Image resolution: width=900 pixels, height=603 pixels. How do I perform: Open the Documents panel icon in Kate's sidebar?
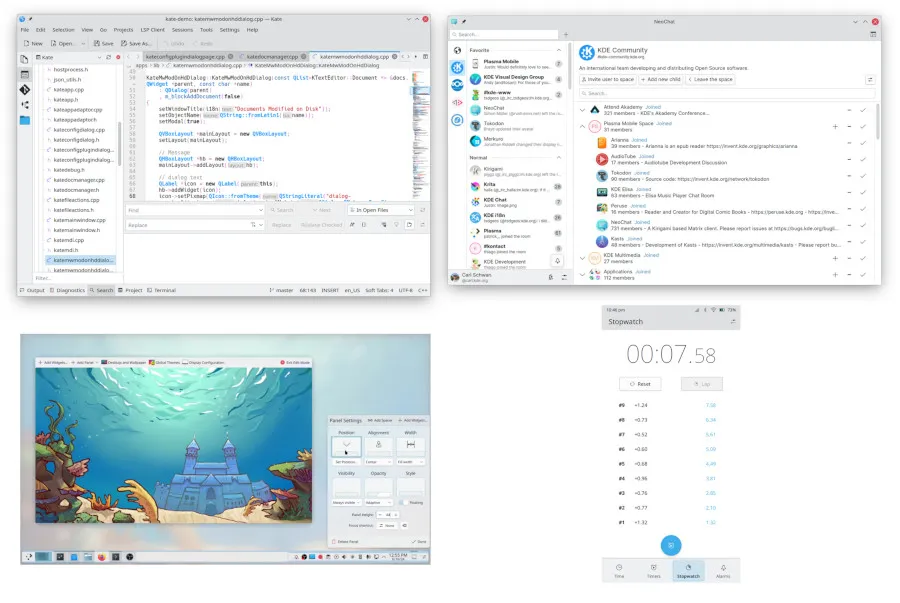pyautogui.click(x=24, y=59)
